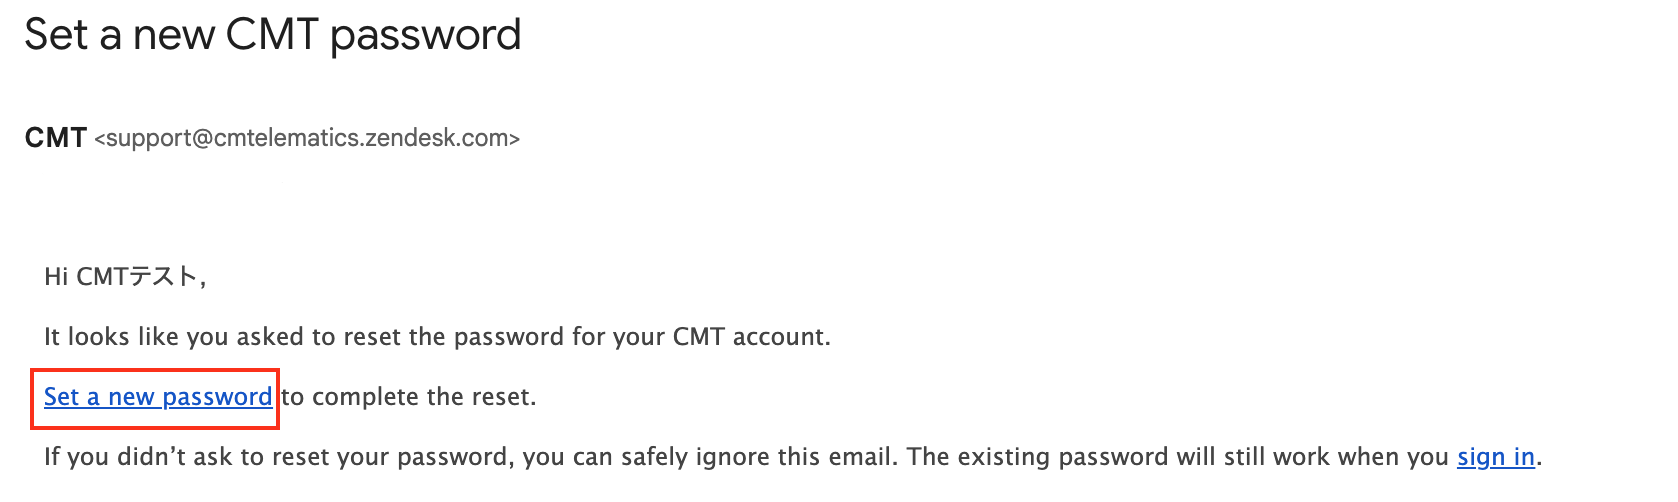The height and width of the screenshot is (502, 1678).
Task: Click the bold sender name "CMT"
Action: (x=55, y=138)
